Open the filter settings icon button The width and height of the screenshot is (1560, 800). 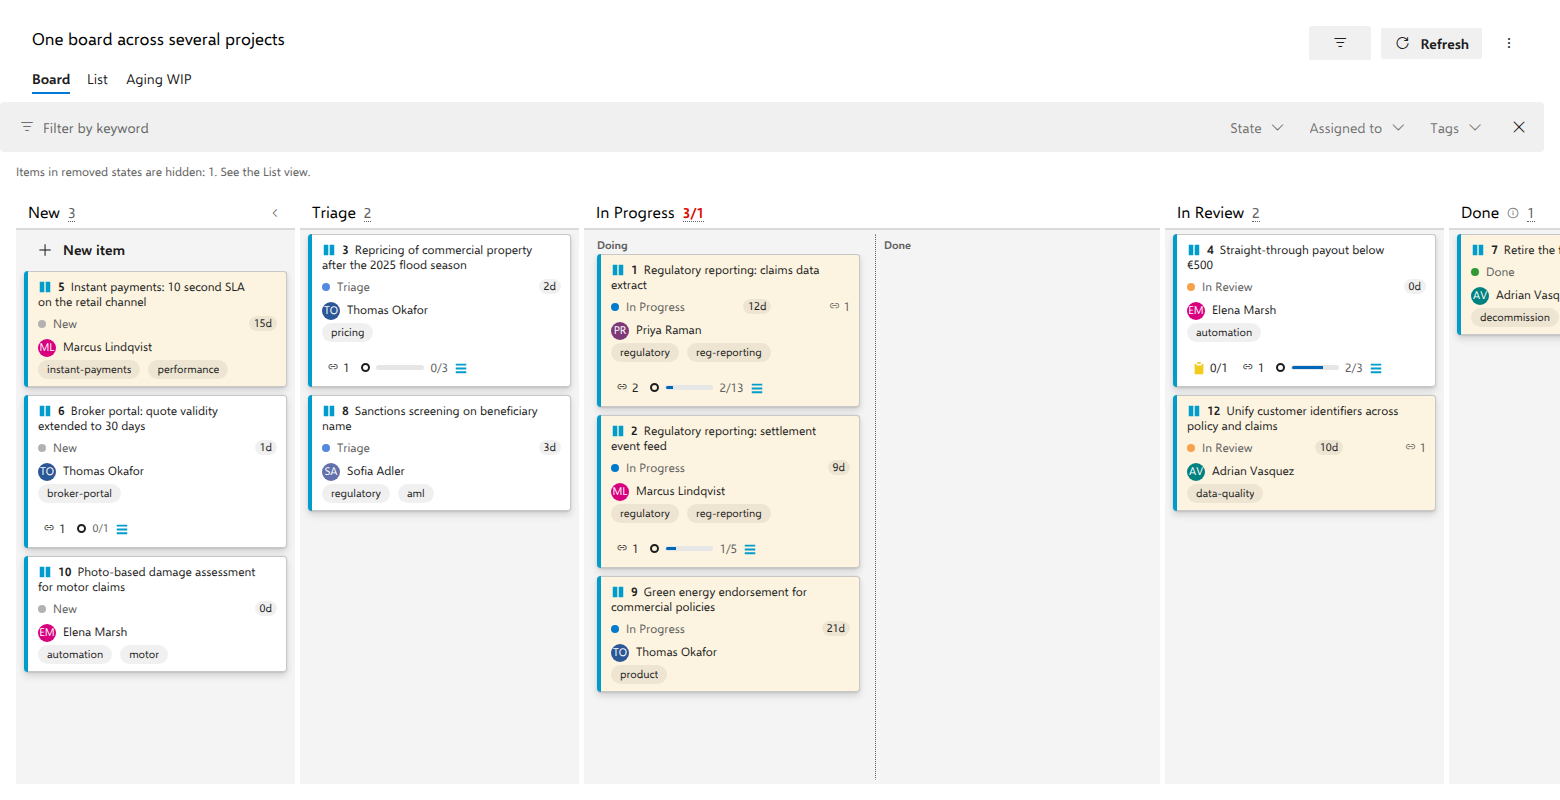pos(1340,43)
